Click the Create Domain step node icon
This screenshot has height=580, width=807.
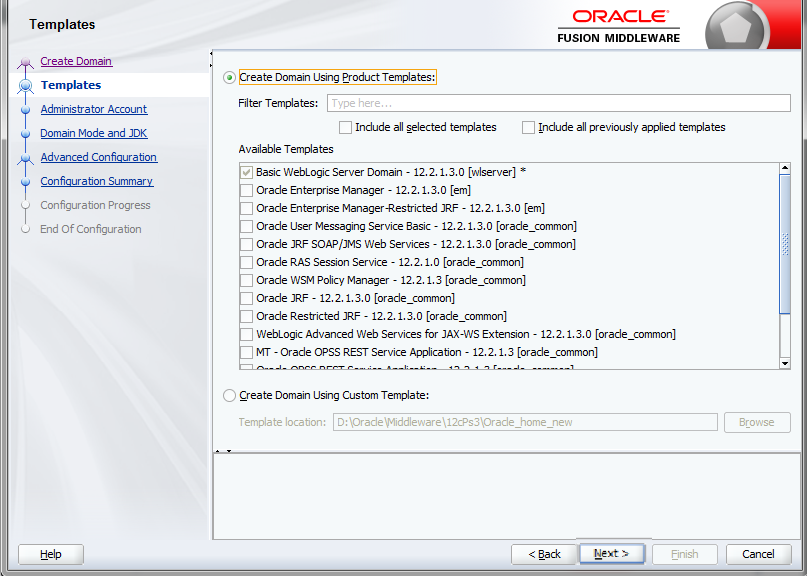(x=25, y=63)
